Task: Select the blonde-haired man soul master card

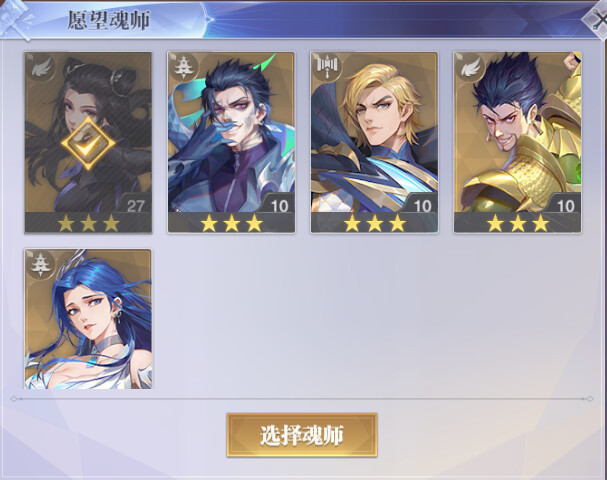Action: click(x=374, y=142)
